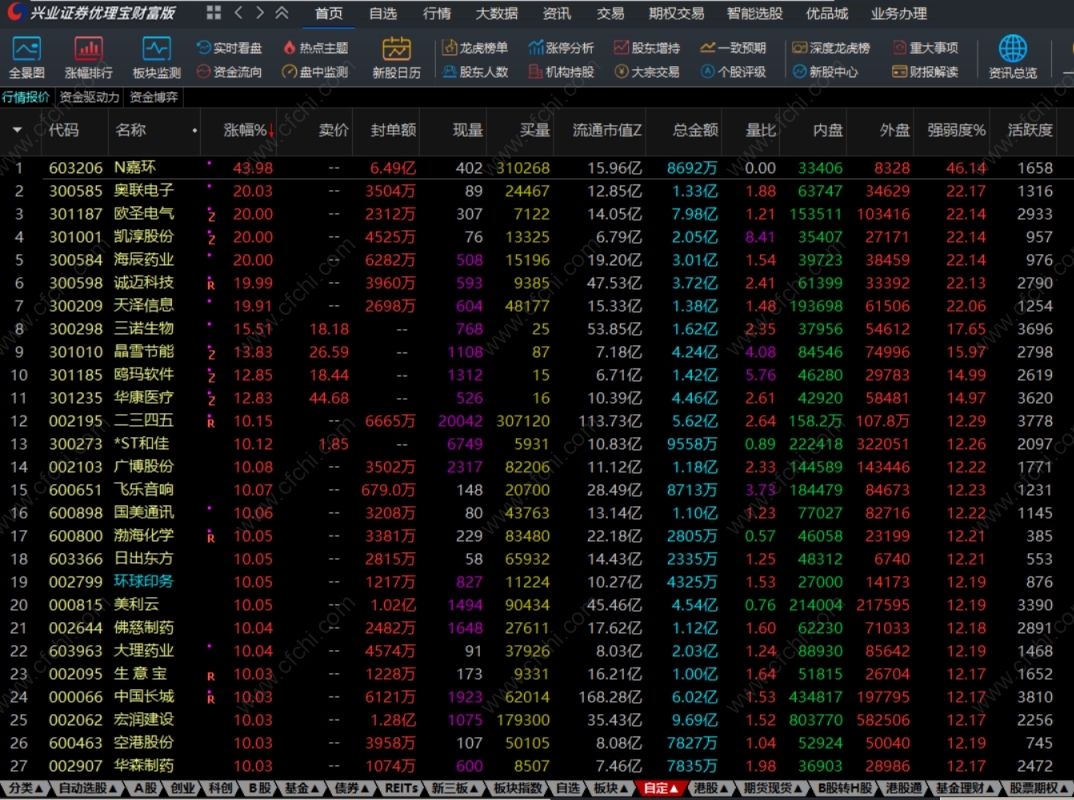This screenshot has height=800, width=1074.
Task: Open the 全景图 panorama view icon
Action: pyautogui.click(x=27, y=58)
